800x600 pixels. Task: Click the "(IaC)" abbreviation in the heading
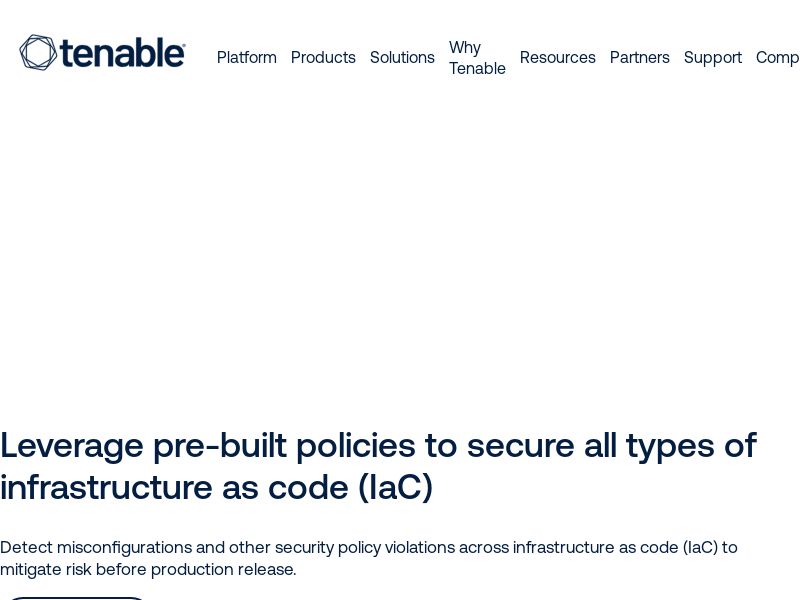[395, 487]
